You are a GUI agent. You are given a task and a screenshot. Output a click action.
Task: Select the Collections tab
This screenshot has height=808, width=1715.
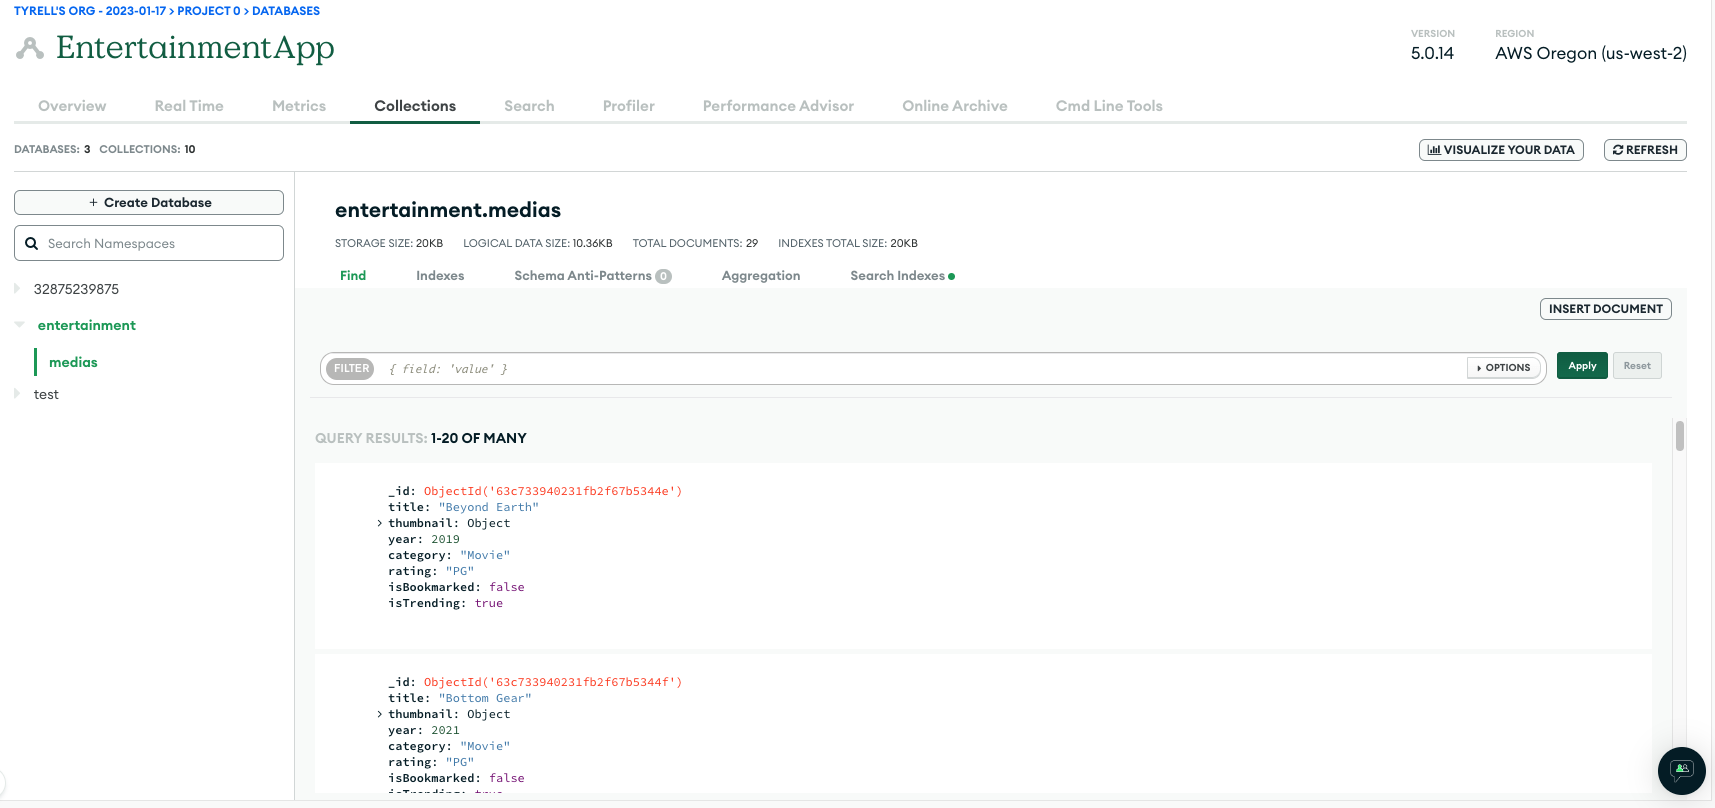[x=415, y=106]
